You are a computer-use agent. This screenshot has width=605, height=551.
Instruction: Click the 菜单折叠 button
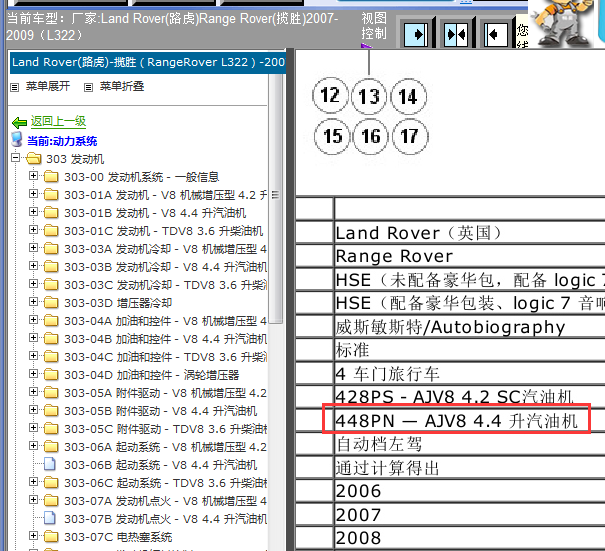[122, 86]
